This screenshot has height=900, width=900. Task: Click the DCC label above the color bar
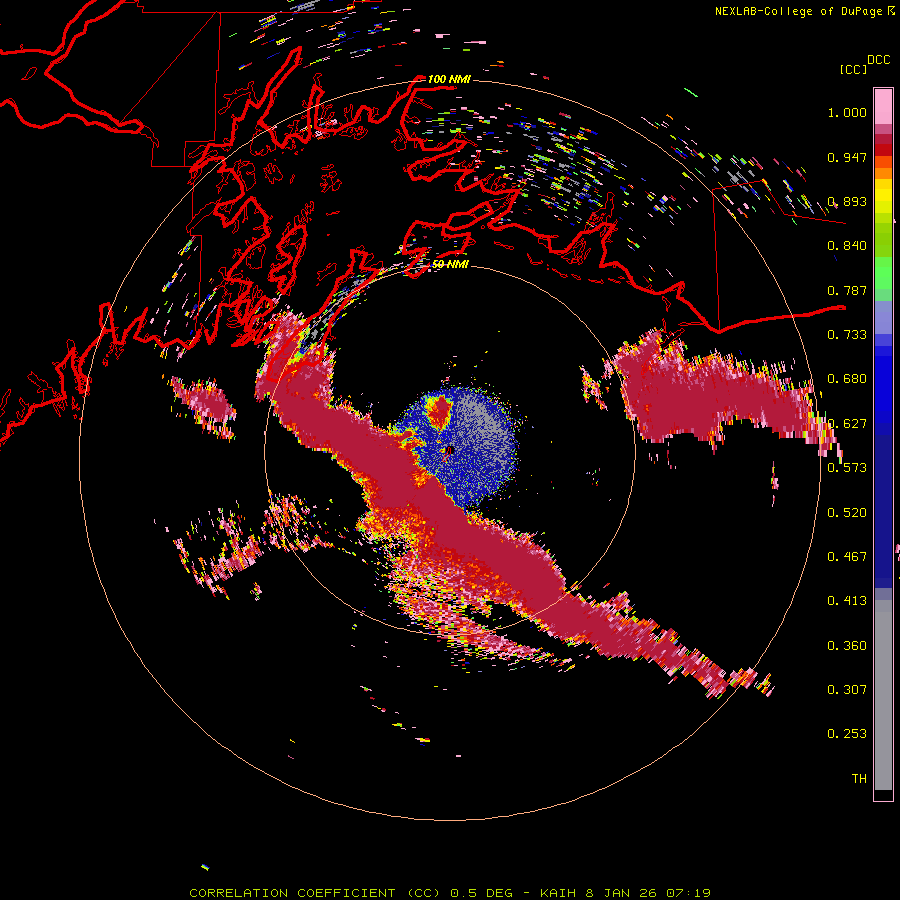878,60
